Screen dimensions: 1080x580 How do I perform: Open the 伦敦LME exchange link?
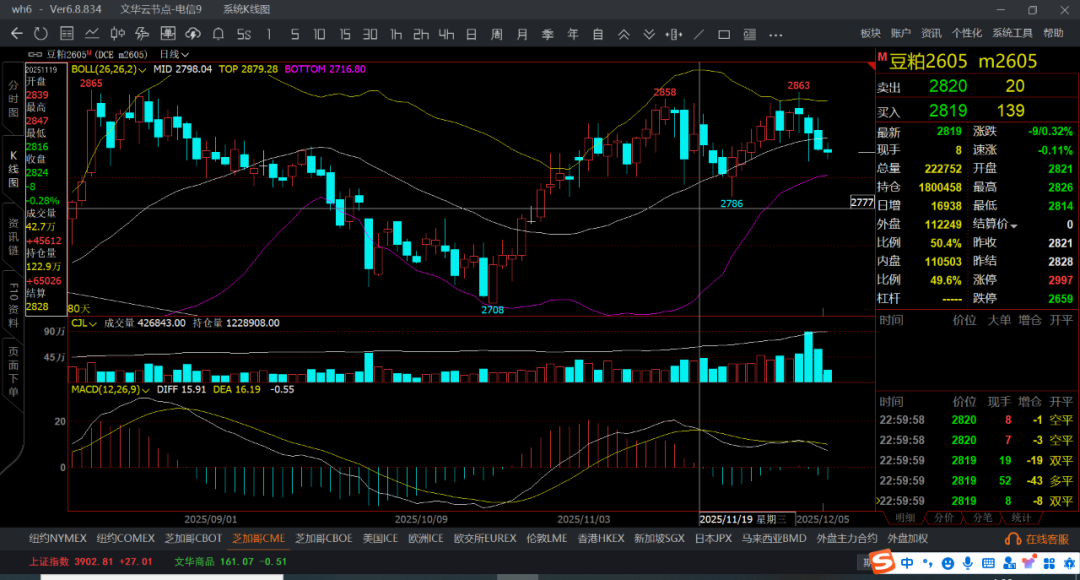(546, 539)
